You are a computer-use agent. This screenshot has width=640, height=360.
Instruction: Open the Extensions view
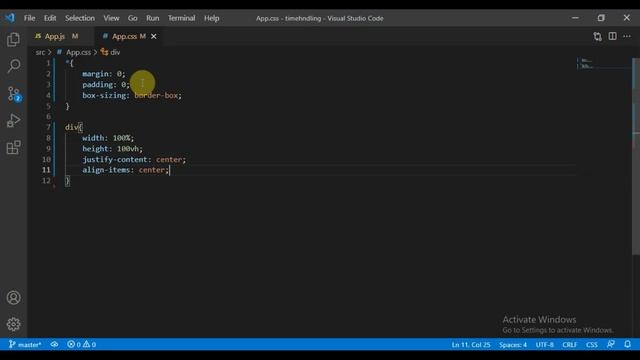point(13,147)
